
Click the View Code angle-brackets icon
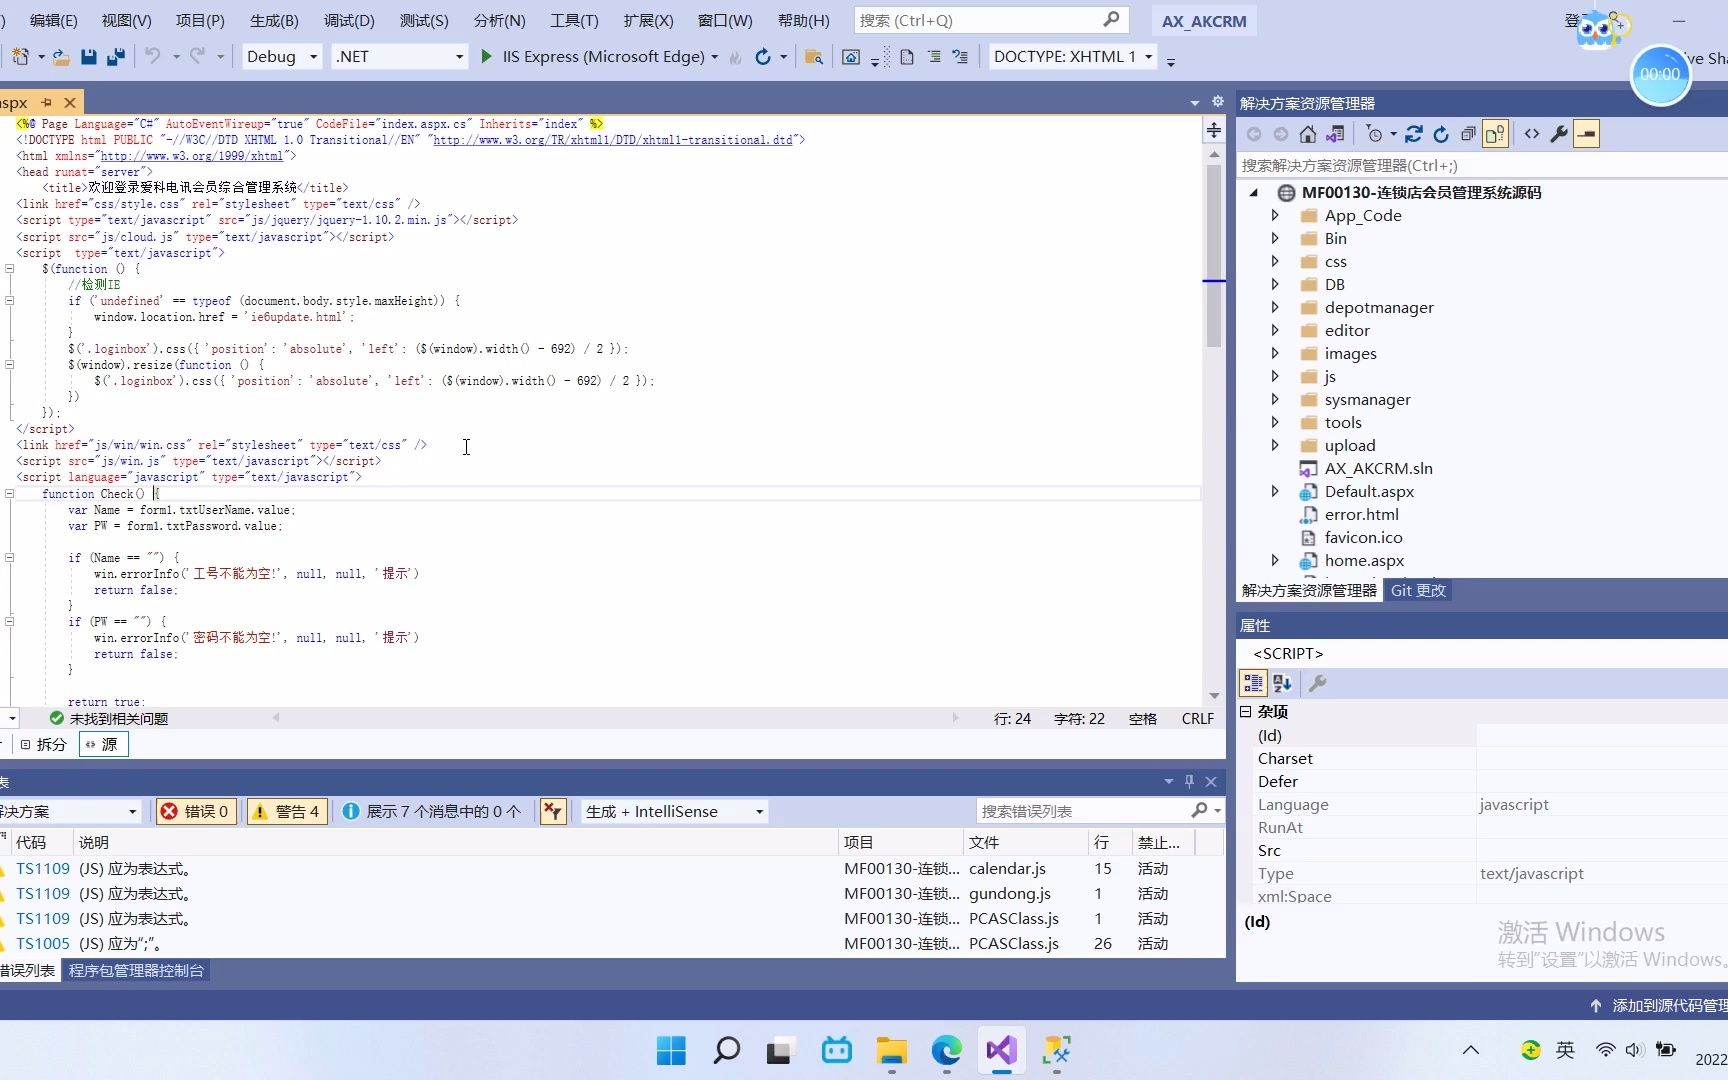click(1532, 134)
